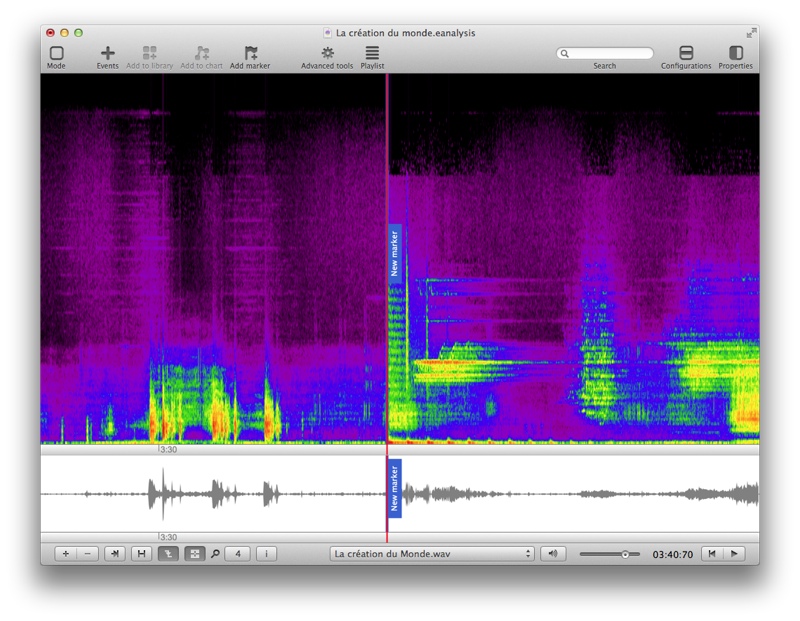Image resolution: width=800 pixels, height=621 pixels.
Task: Toggle the highlighted grid button in bottom bar
Action: pos(194,554)
